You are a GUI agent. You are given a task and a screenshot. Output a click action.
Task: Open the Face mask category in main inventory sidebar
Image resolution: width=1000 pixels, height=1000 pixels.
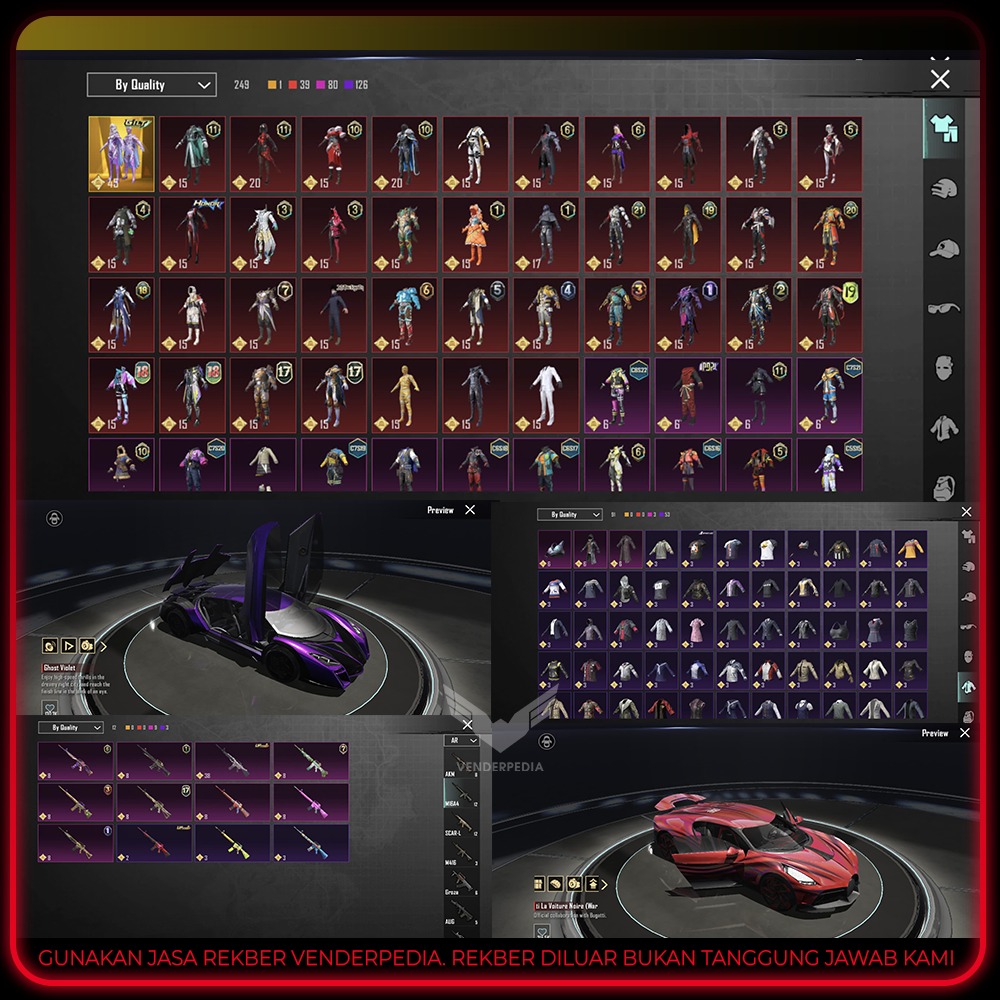[944, 368]
